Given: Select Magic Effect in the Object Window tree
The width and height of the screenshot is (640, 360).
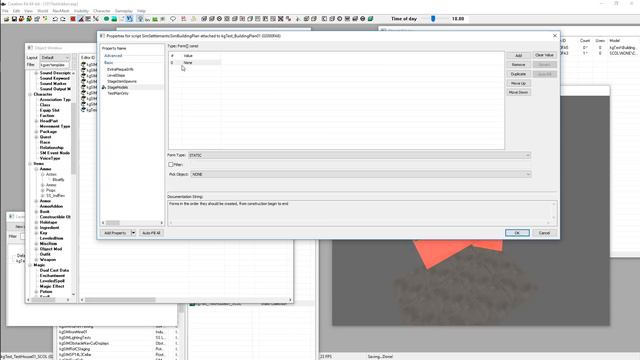Looking at the screenshot, I should 52,286.
